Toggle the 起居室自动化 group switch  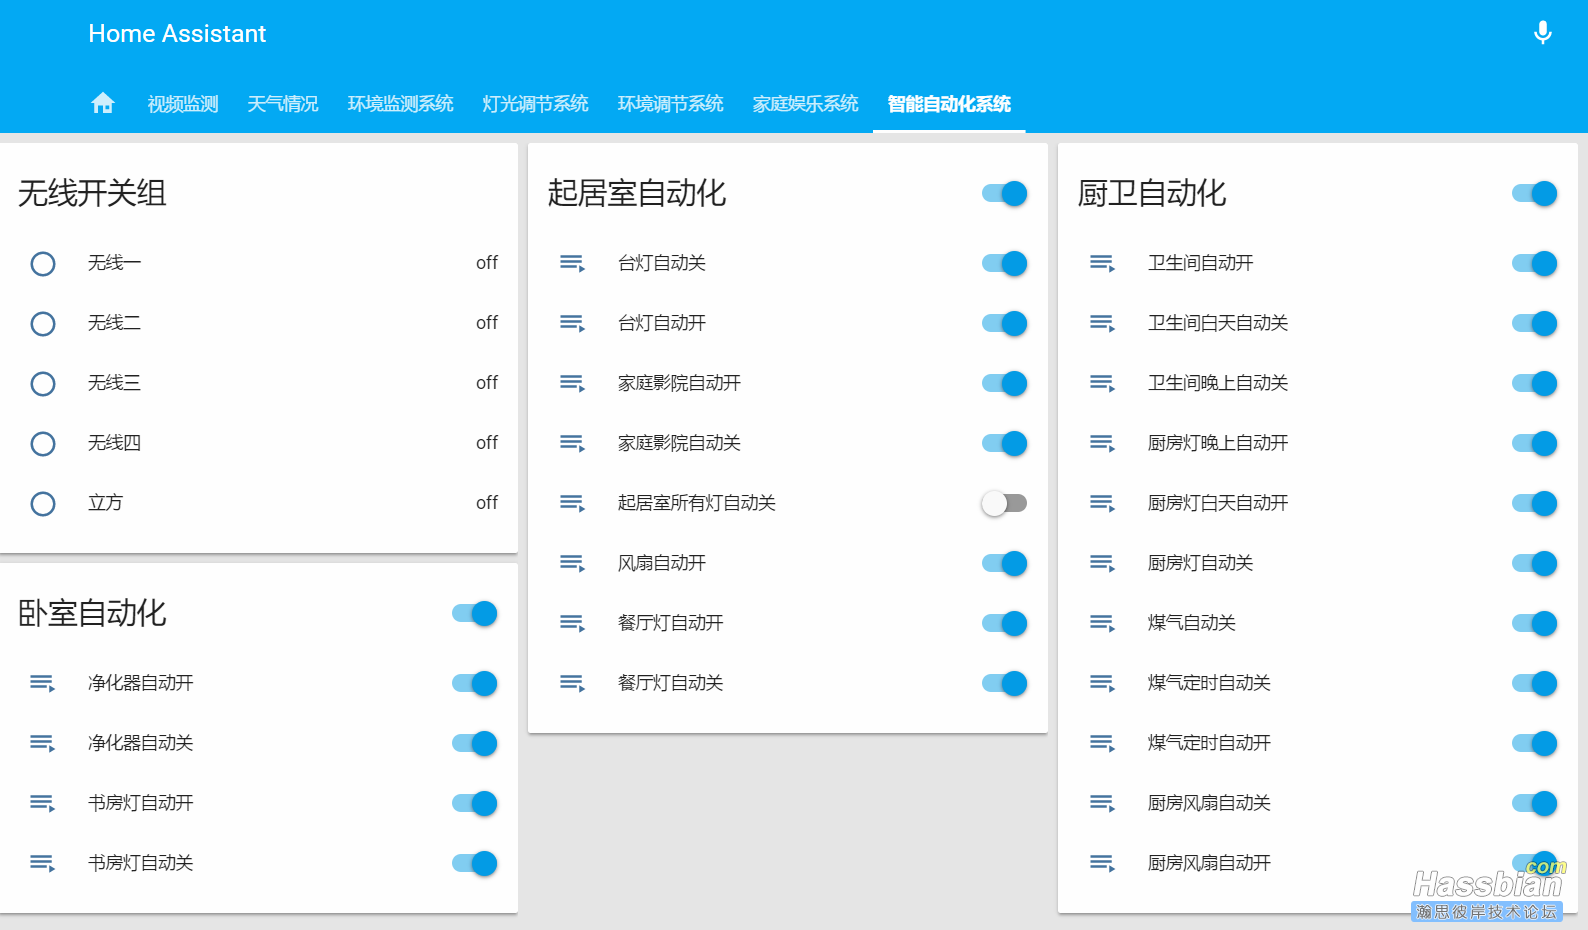tap(1005, 193)
